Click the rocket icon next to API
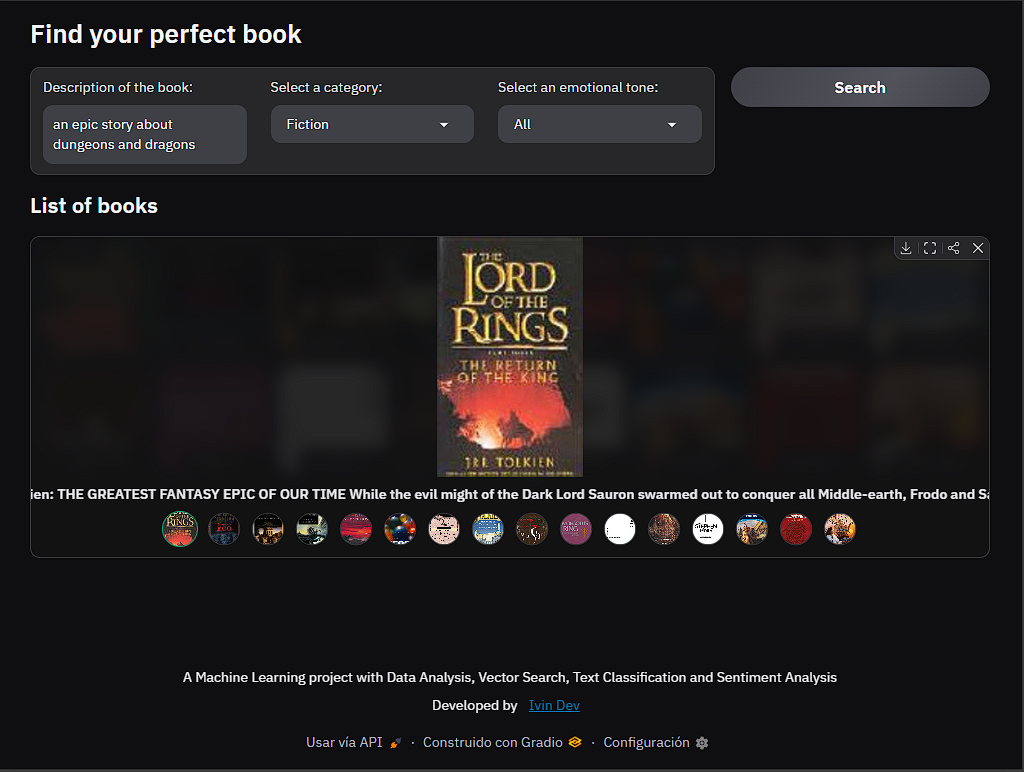 click(x=395, y=743)
